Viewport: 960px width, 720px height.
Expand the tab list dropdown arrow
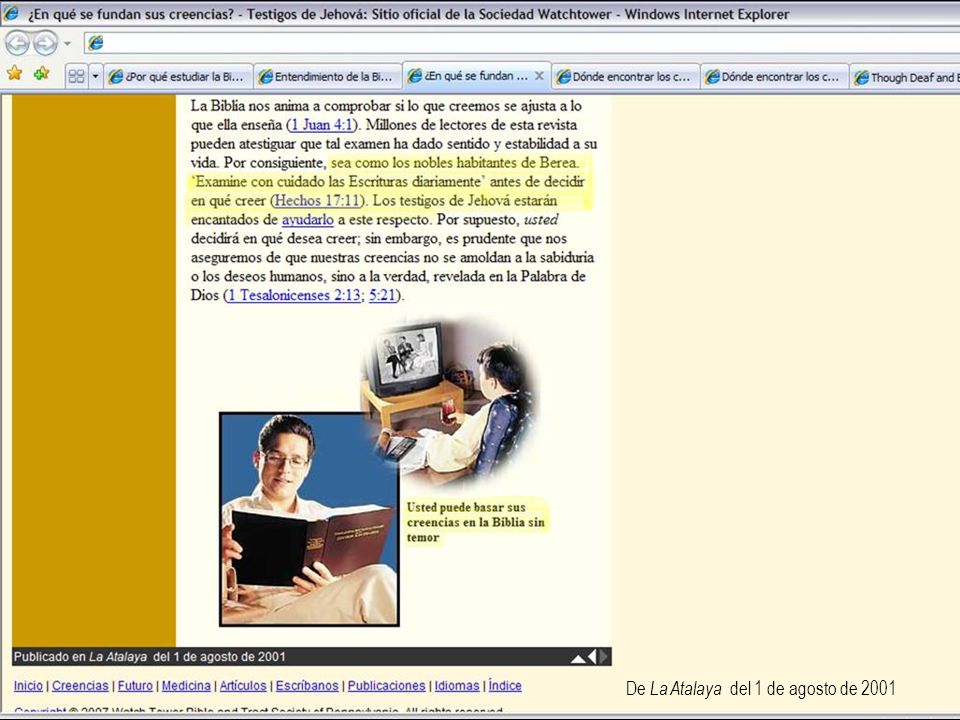[x=95, y=77]
